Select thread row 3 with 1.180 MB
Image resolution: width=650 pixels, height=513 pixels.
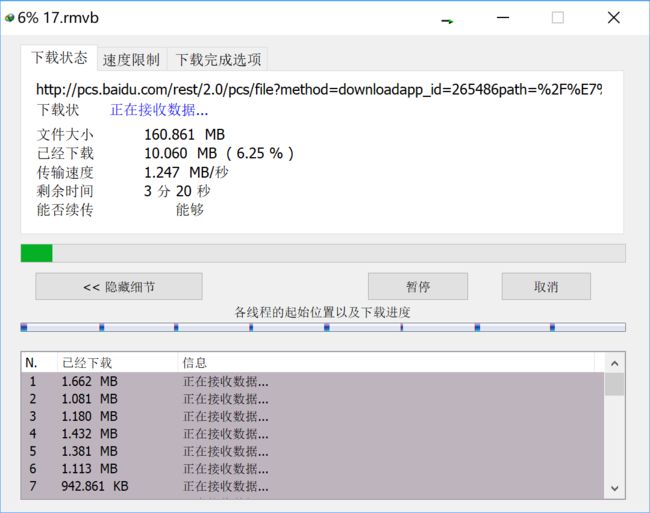pos(313,416)
